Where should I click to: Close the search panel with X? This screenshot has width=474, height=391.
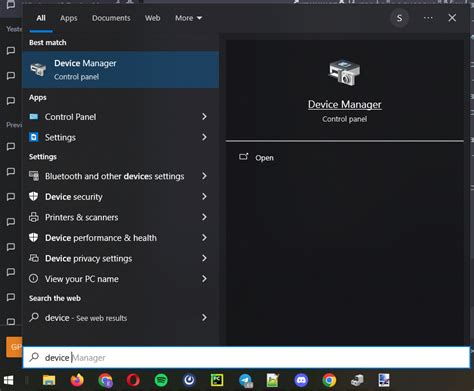tap(452, 18)
